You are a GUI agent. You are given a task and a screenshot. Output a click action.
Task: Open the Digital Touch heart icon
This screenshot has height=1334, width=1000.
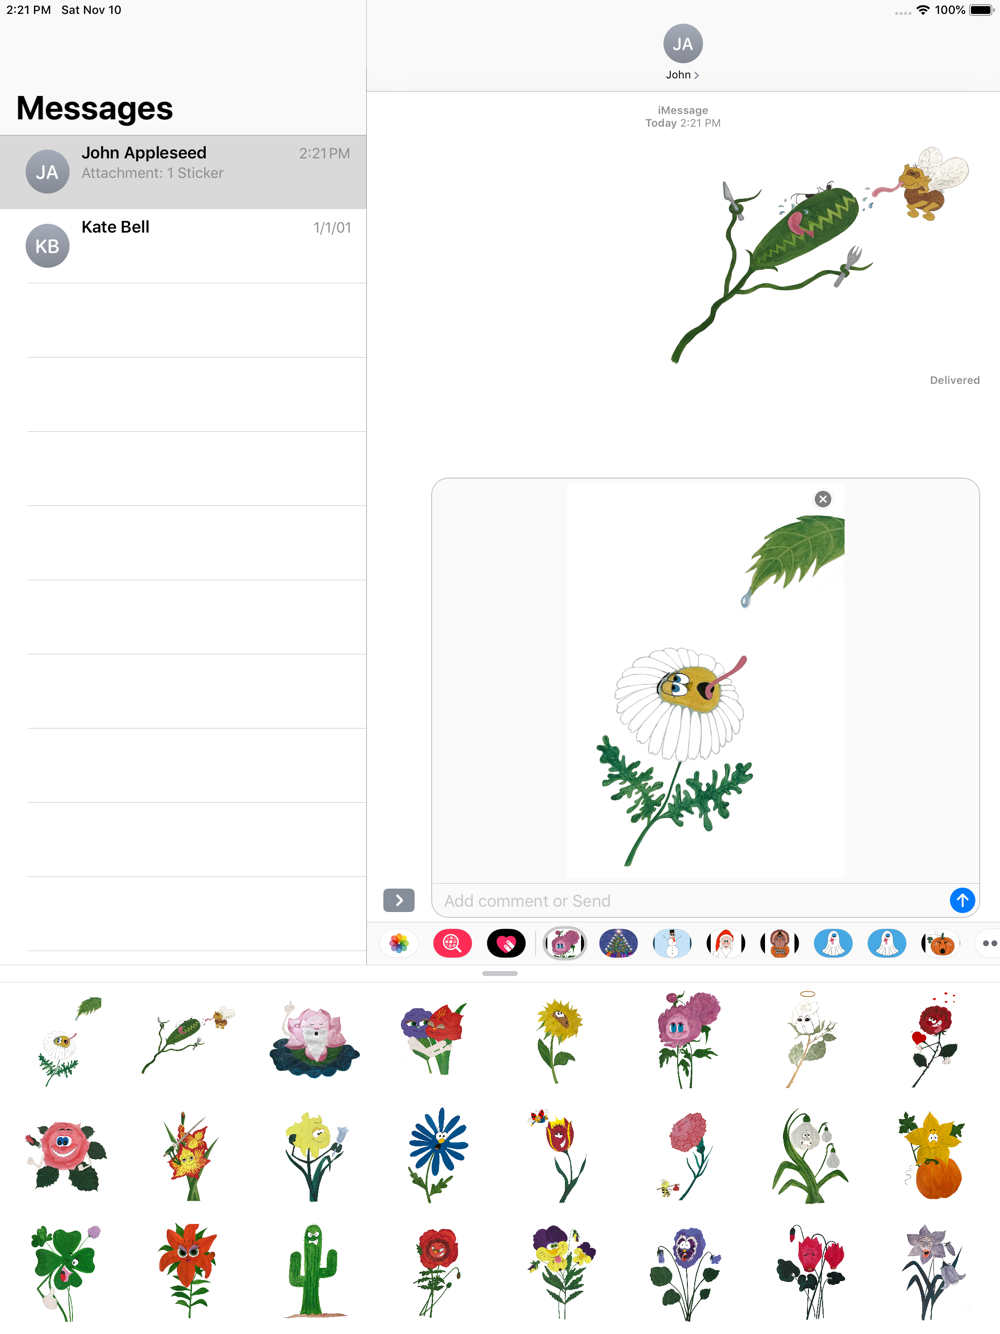[506, 943]
